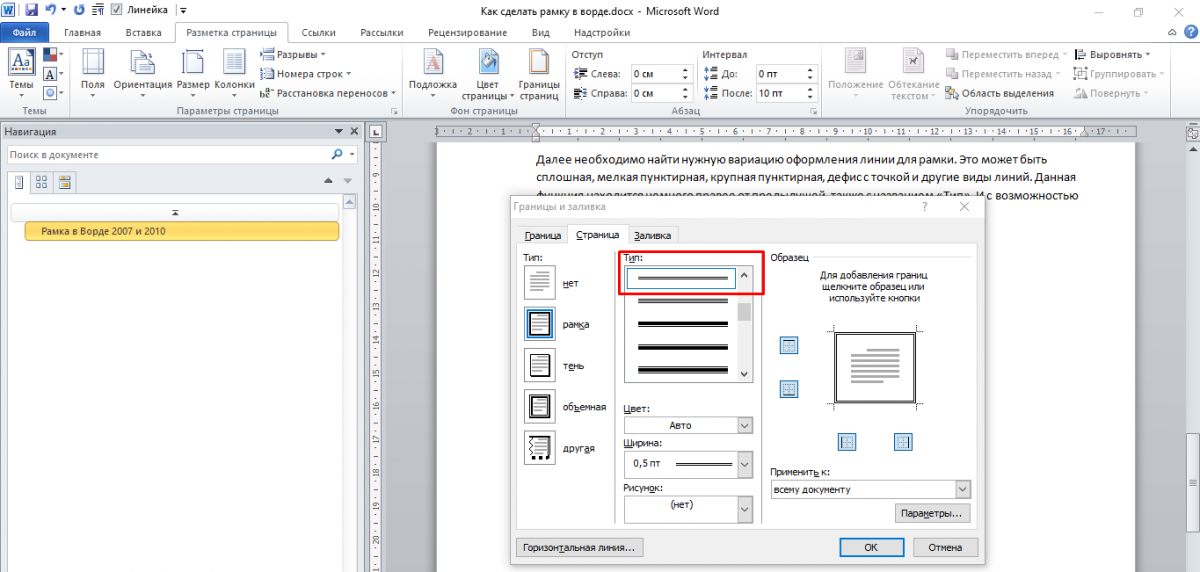The height and width of the screenshot is (572, 1200).
Task: Toggle the ruler button above vertical scrollbar
Action: [x=1191, y=132]
